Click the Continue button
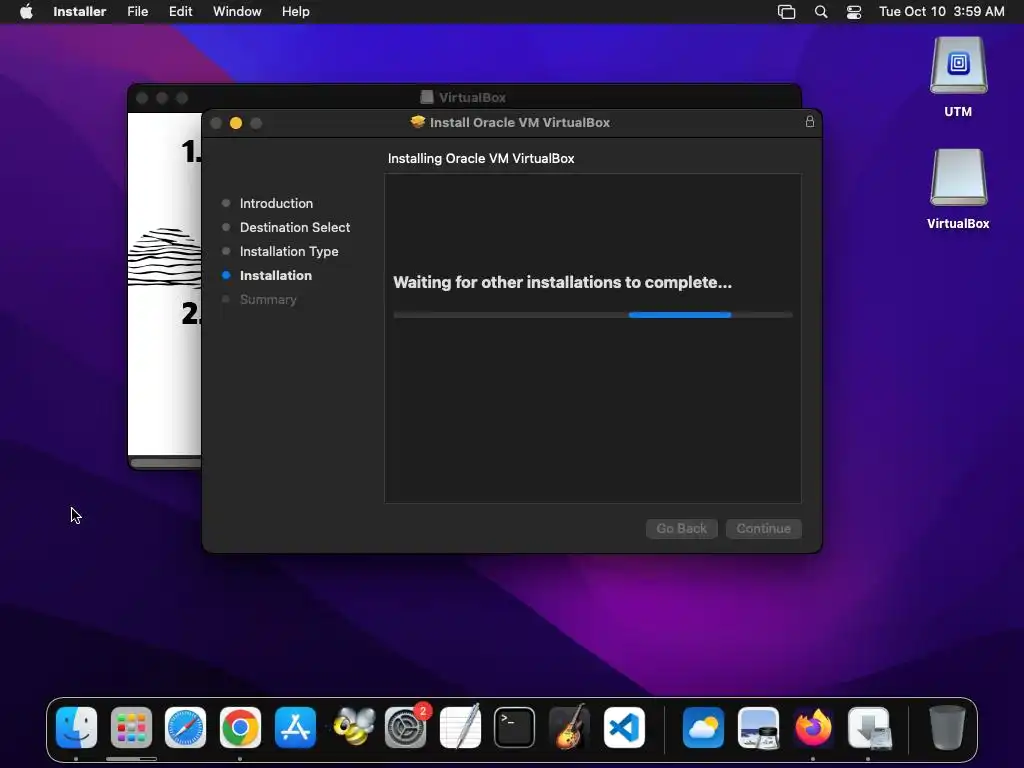The width and height of the screenshot is (1024, 768). pyautogui.click(x=763, y=528)
